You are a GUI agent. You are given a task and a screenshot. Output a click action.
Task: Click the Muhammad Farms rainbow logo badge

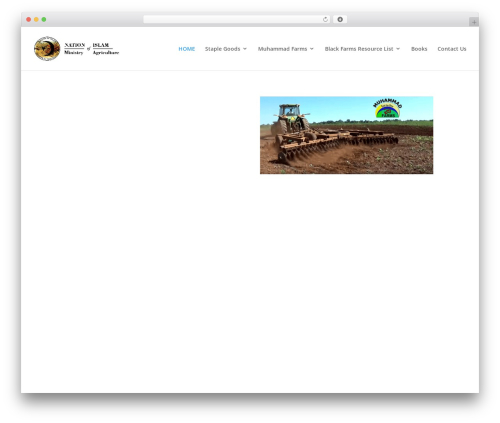(387, 108)
